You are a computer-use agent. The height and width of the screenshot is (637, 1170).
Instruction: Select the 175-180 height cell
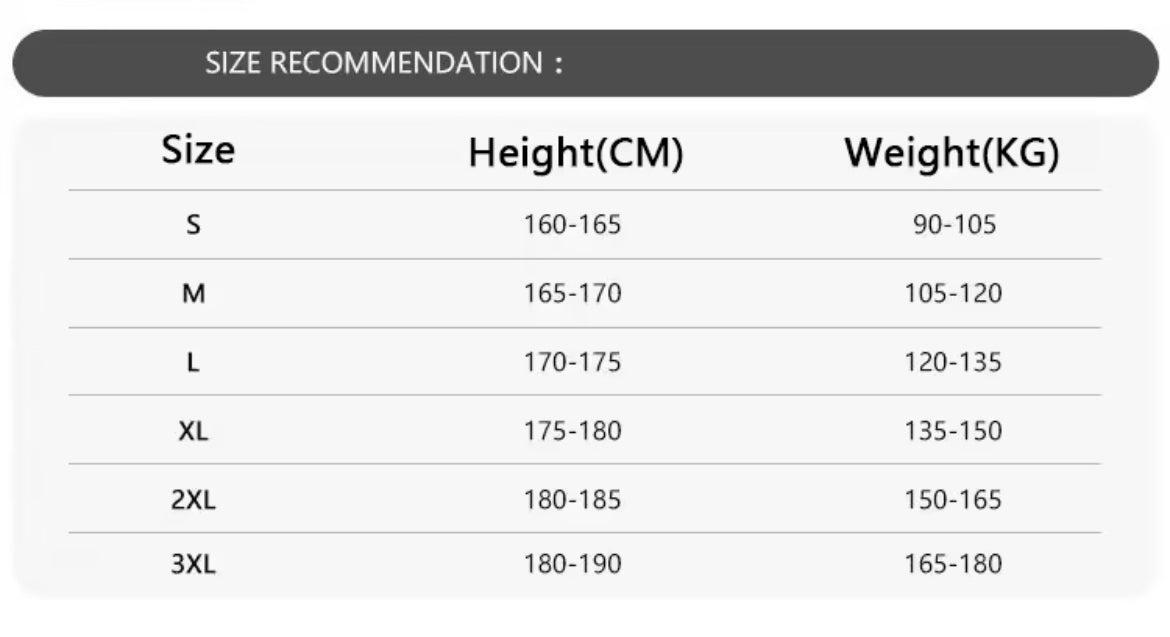click(572, 431)
